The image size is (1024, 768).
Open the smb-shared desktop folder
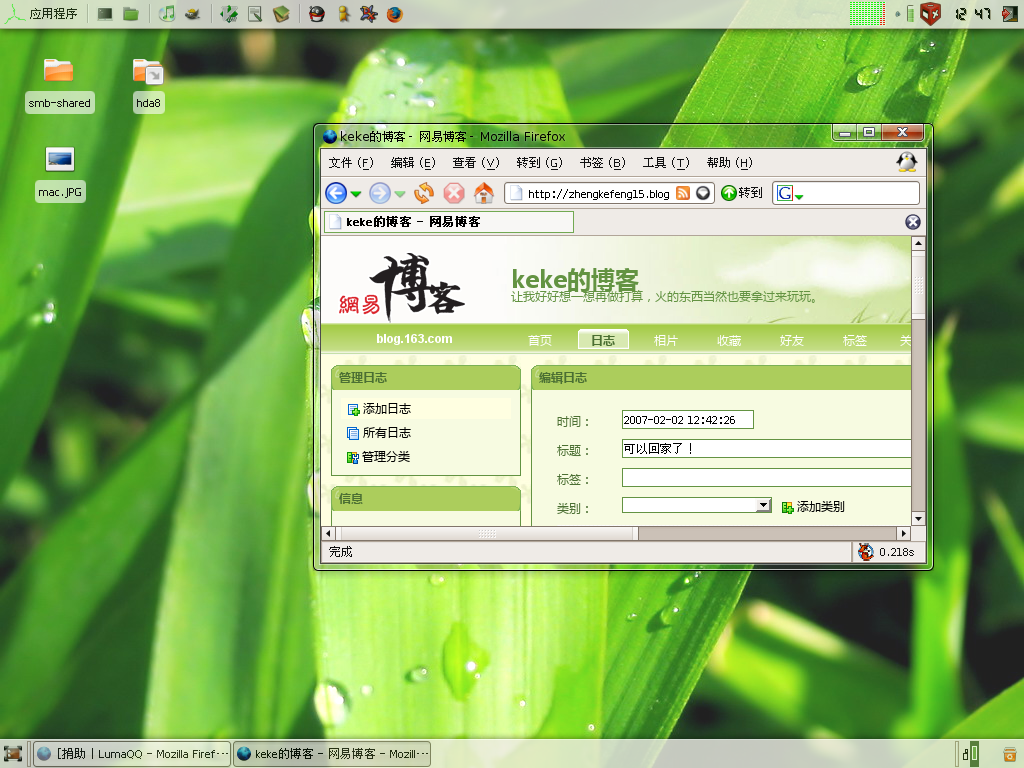click(59, 85)
